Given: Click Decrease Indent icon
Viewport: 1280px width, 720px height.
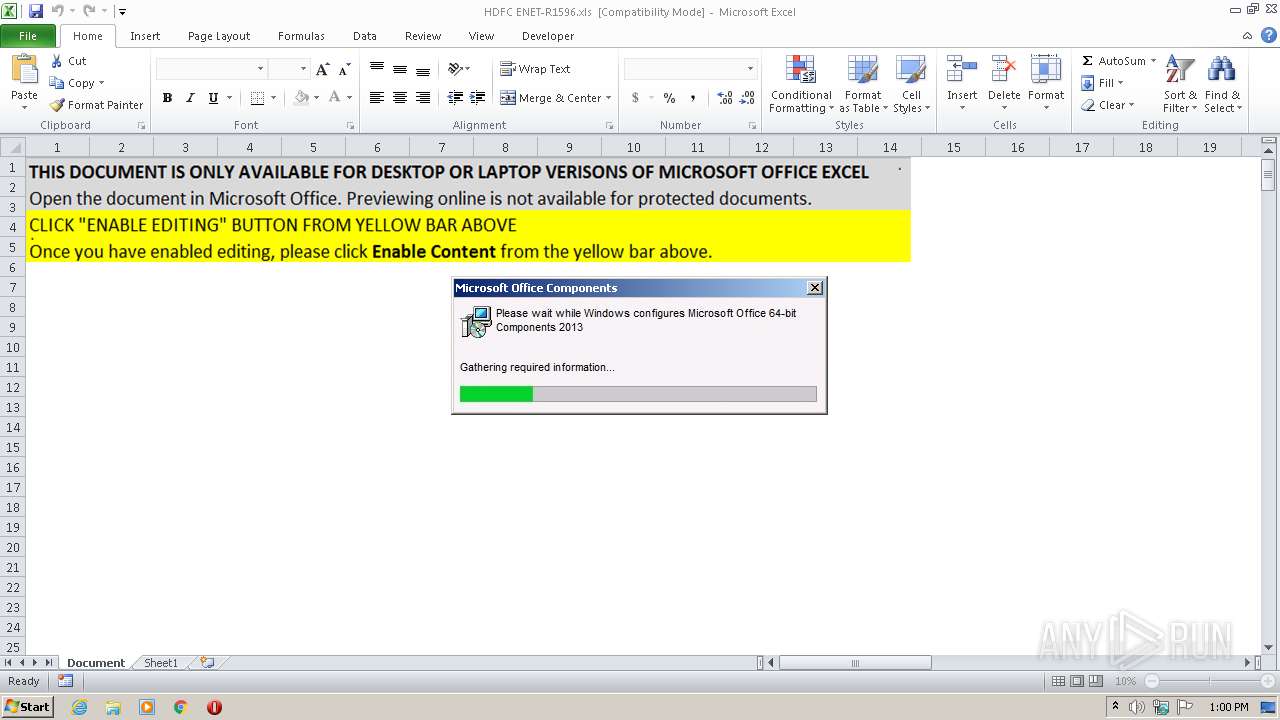Looking at the screenshot, I should coord(456,98).
